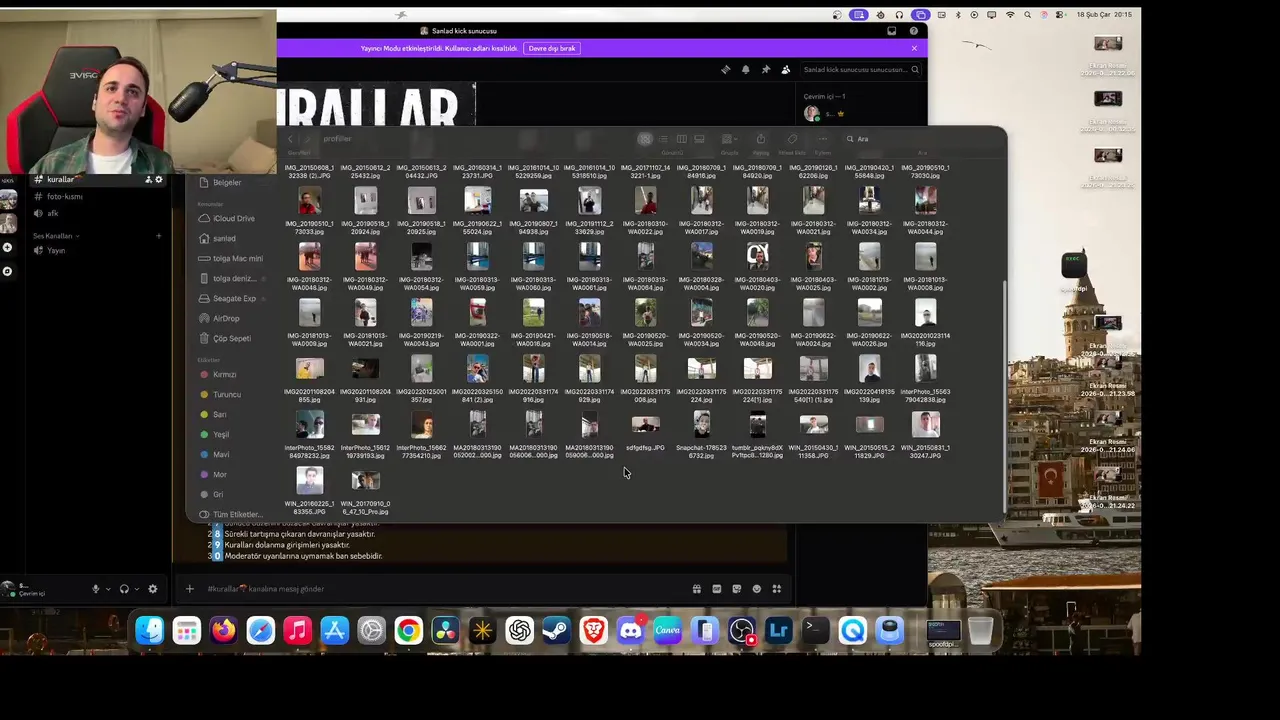Toggle Discord microphone mute
The height and width of the screenshot is (720, 1280).
(96, 589)
